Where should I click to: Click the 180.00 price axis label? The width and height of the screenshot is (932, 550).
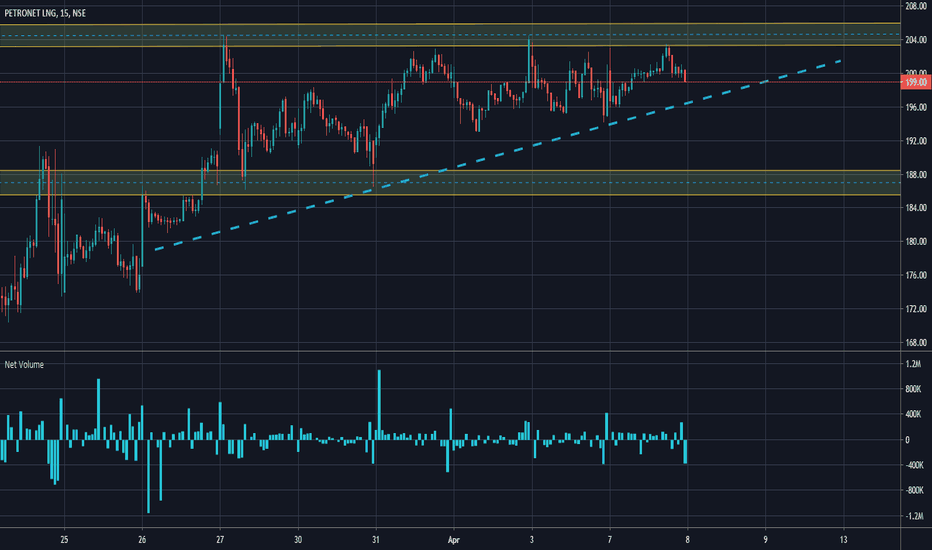pyautogui.click(x=916, y=241)
